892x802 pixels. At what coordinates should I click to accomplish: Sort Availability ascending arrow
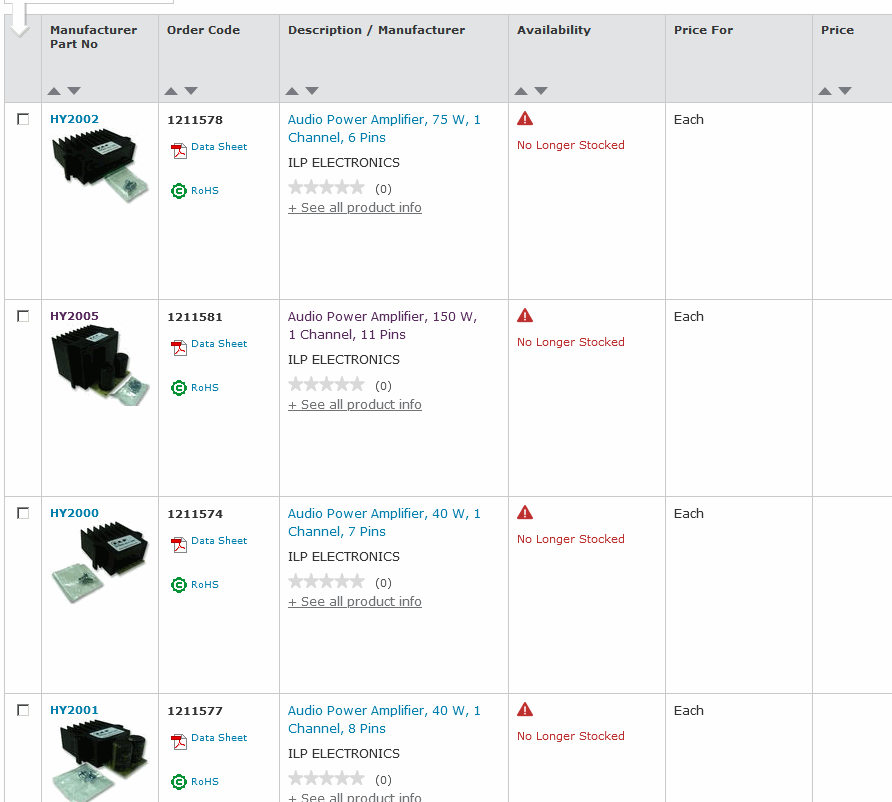521,91
